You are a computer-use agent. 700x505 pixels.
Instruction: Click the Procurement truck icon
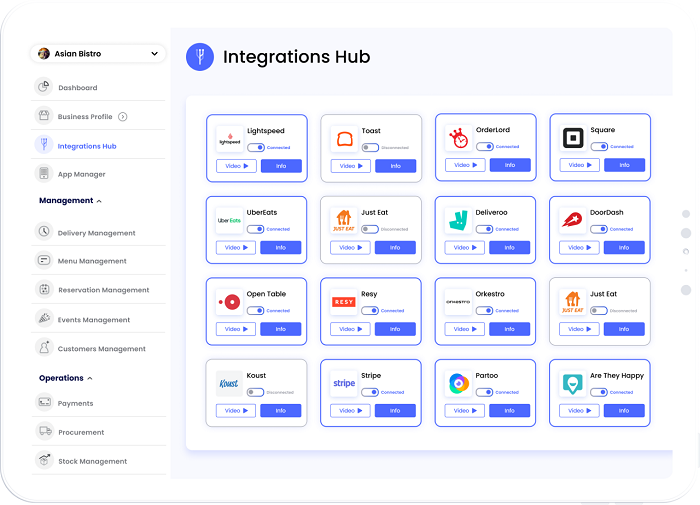pyautogui.click(x=44, y=432)
